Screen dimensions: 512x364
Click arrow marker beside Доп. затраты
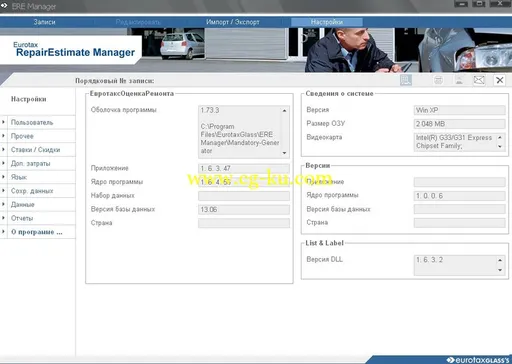[3, 163]
